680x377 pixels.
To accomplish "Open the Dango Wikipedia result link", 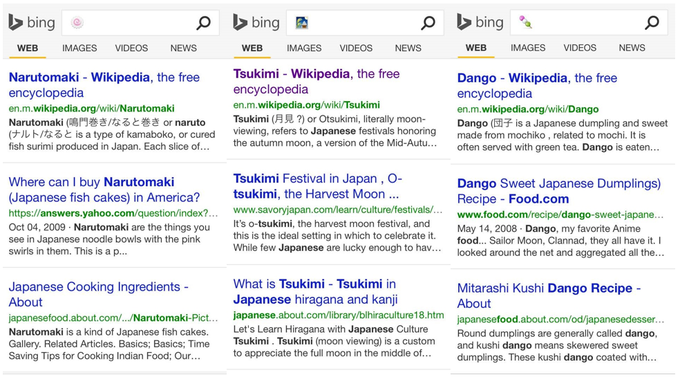I will [537, 86].
